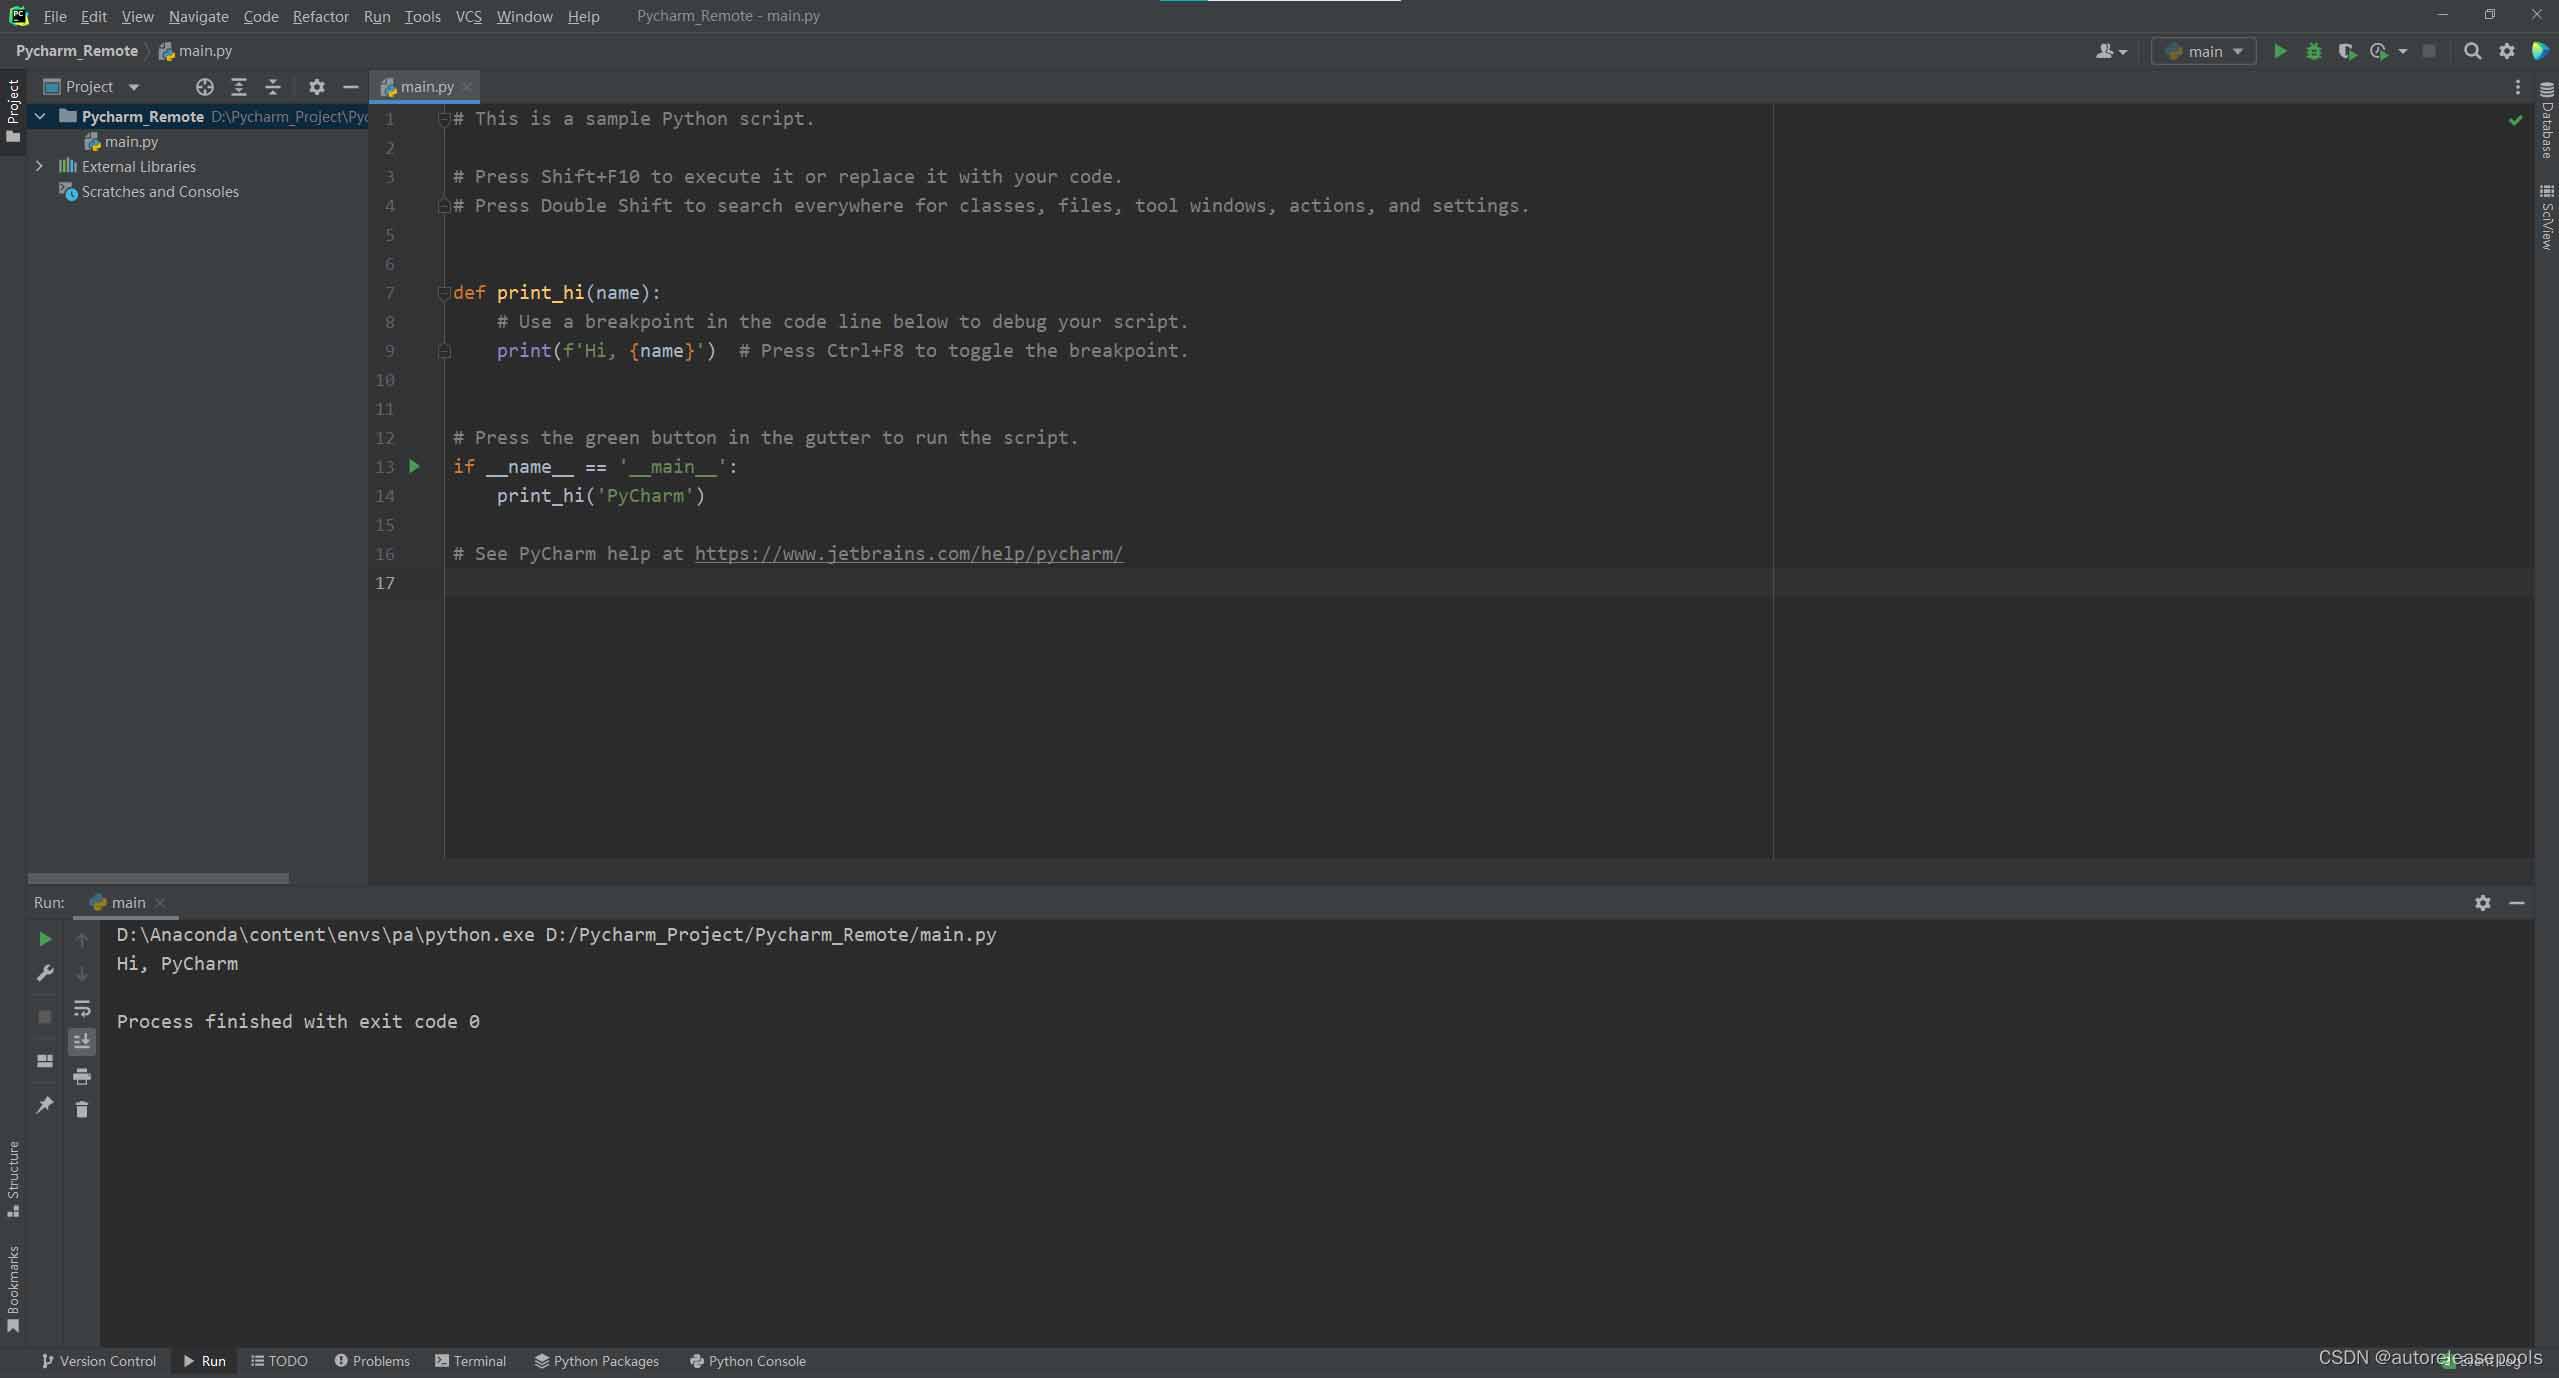This screenshot has height=1378, width=2559.
Task: Open the Python Packages tool window
Action: 596,1361
